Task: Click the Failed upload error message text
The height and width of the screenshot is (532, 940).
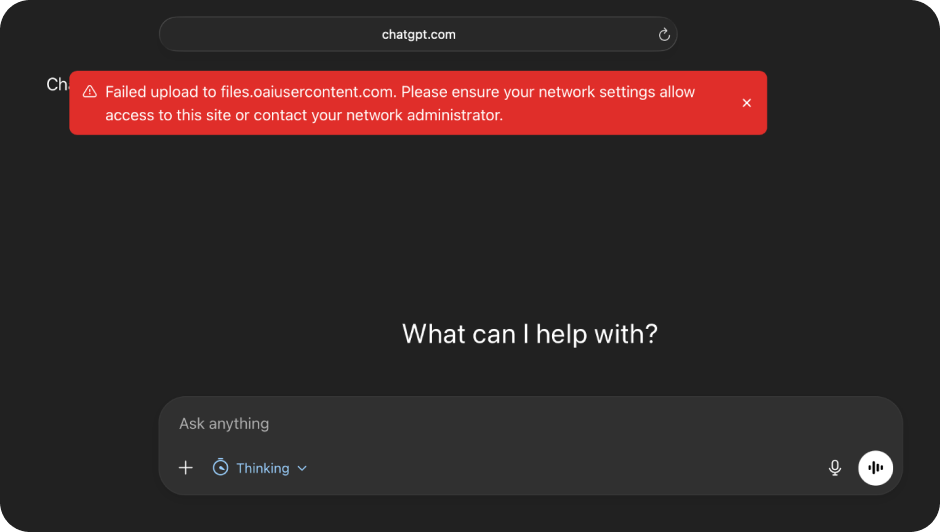Action: click(400, 103)
